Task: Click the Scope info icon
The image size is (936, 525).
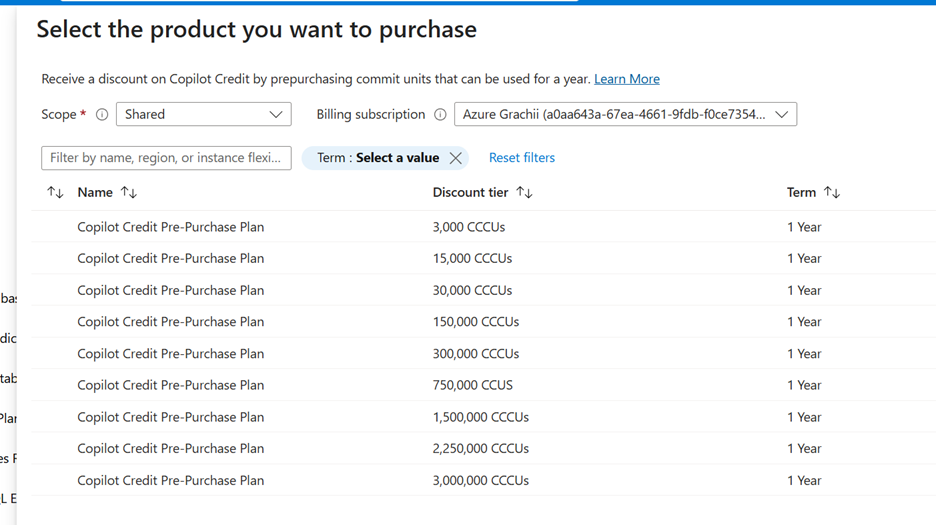Action: 102,114
